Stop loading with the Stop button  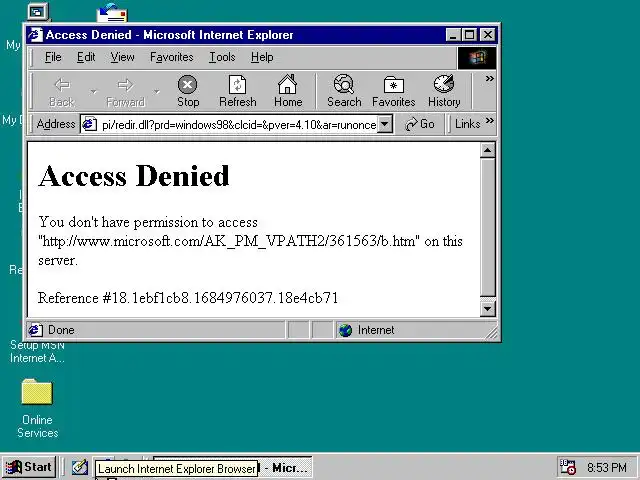[x=188, y=91]
